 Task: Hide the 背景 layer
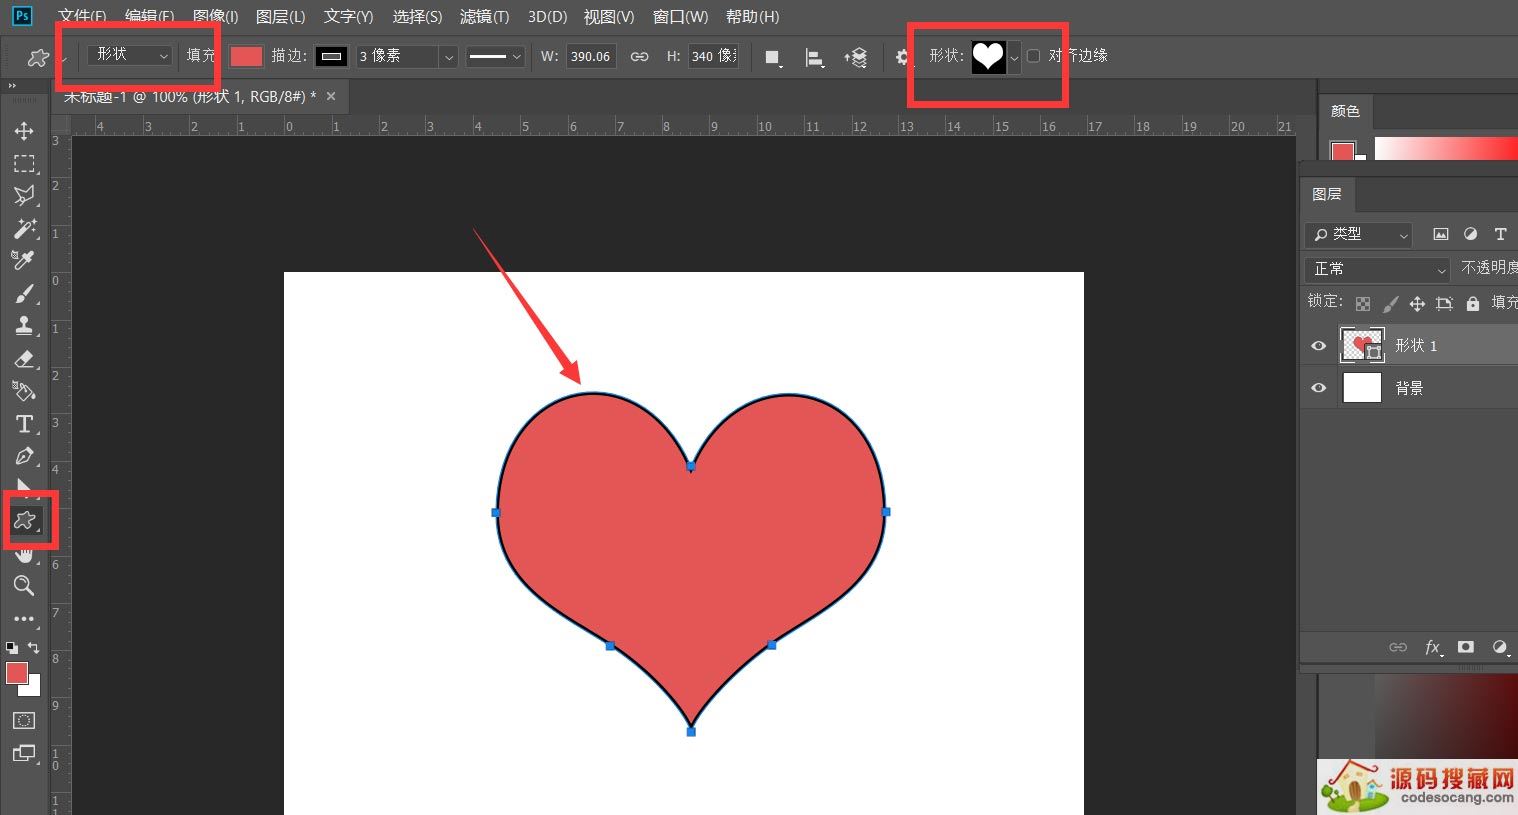click(1318, 388)
